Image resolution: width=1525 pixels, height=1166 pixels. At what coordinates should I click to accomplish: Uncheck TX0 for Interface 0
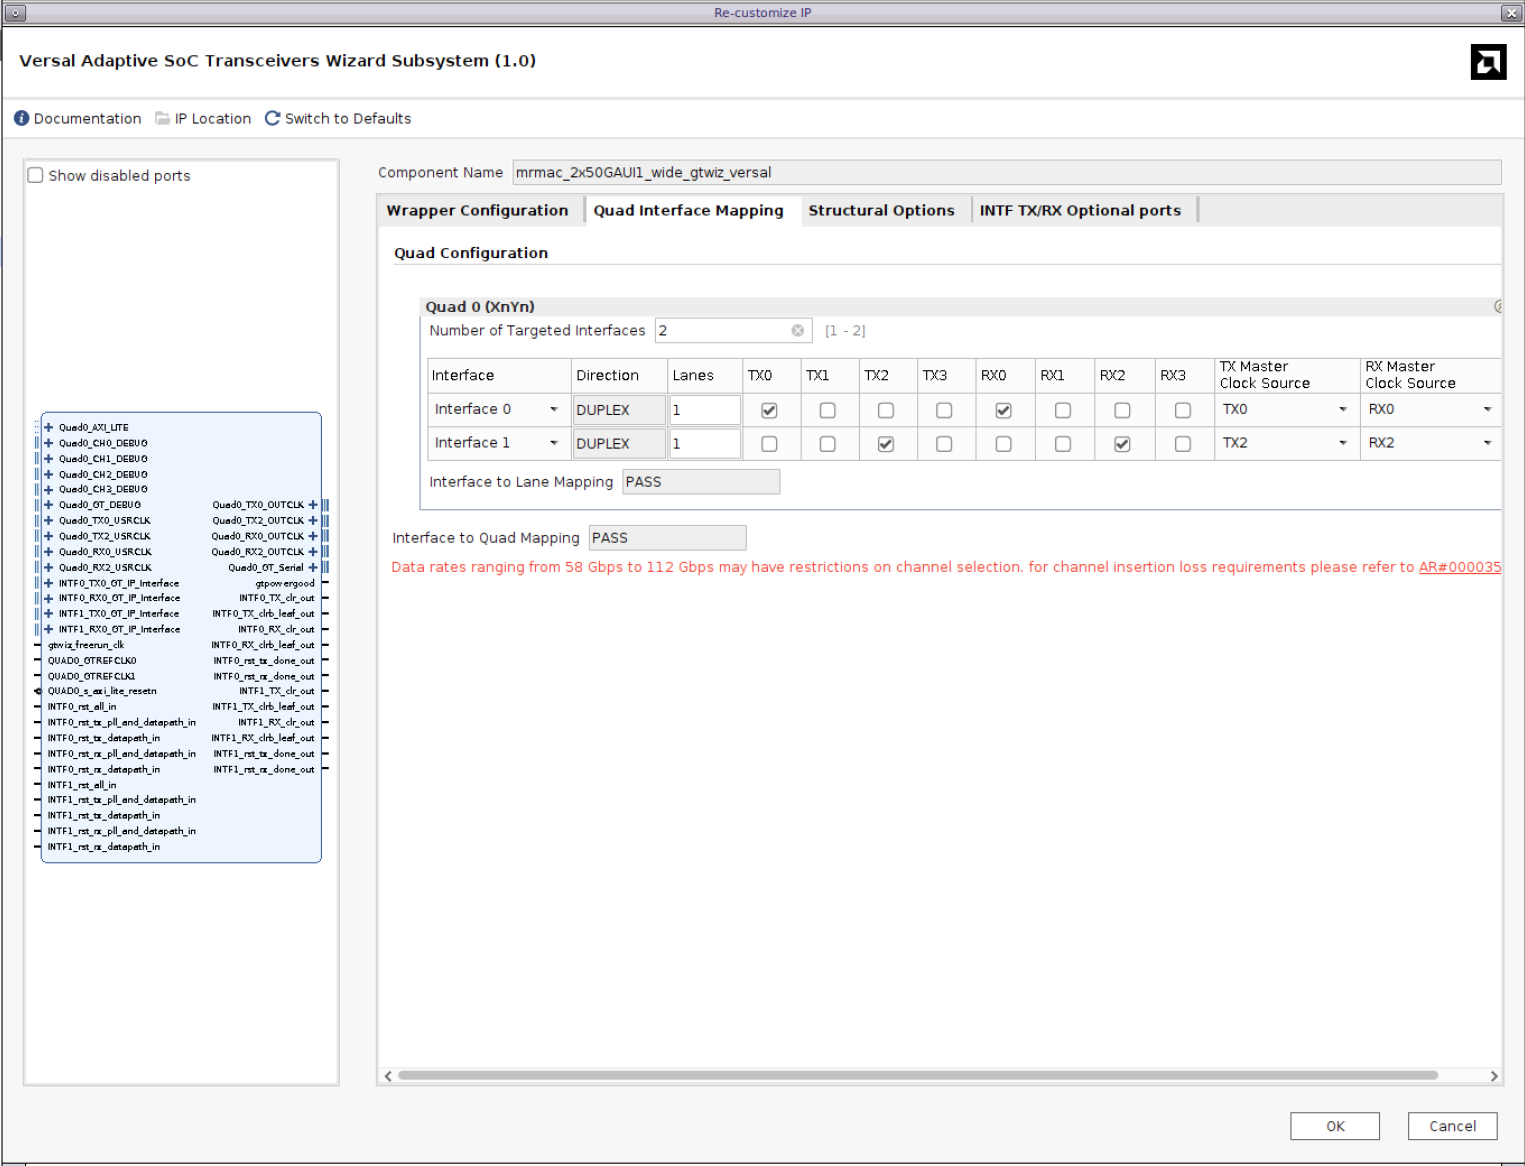(x=769, y=410)
